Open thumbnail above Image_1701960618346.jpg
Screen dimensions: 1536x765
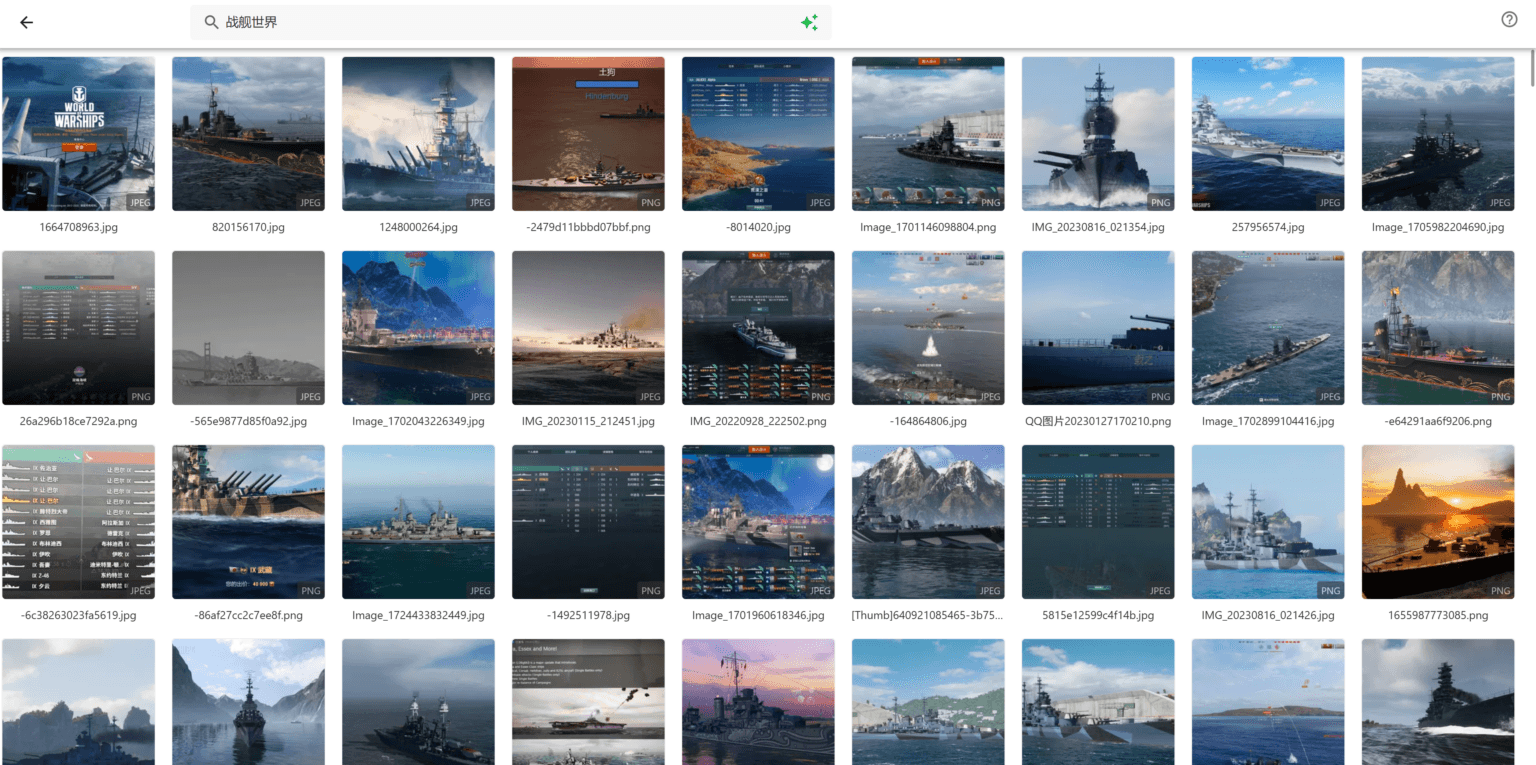pos(758,522)
